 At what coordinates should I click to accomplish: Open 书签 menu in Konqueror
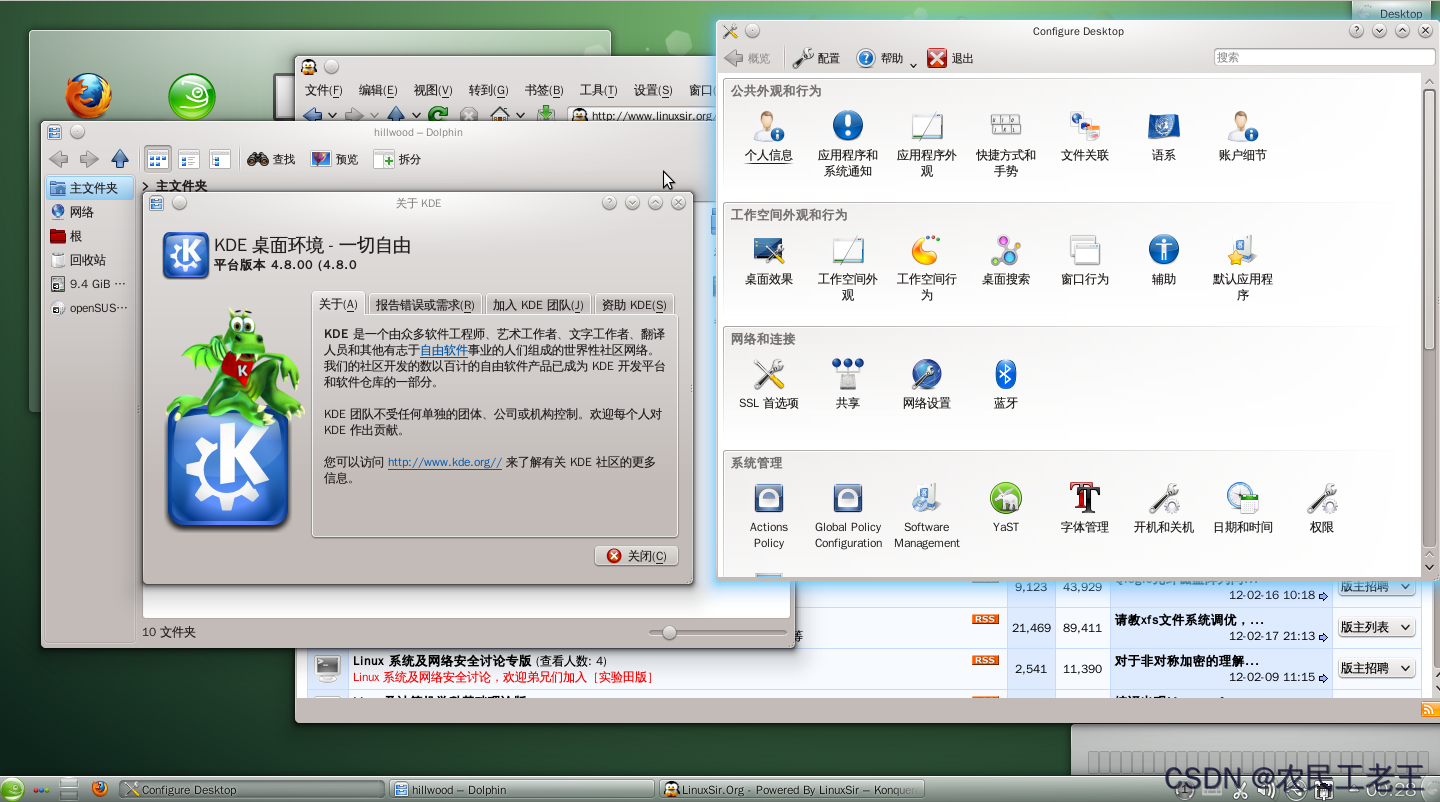(x=544, y=90)
